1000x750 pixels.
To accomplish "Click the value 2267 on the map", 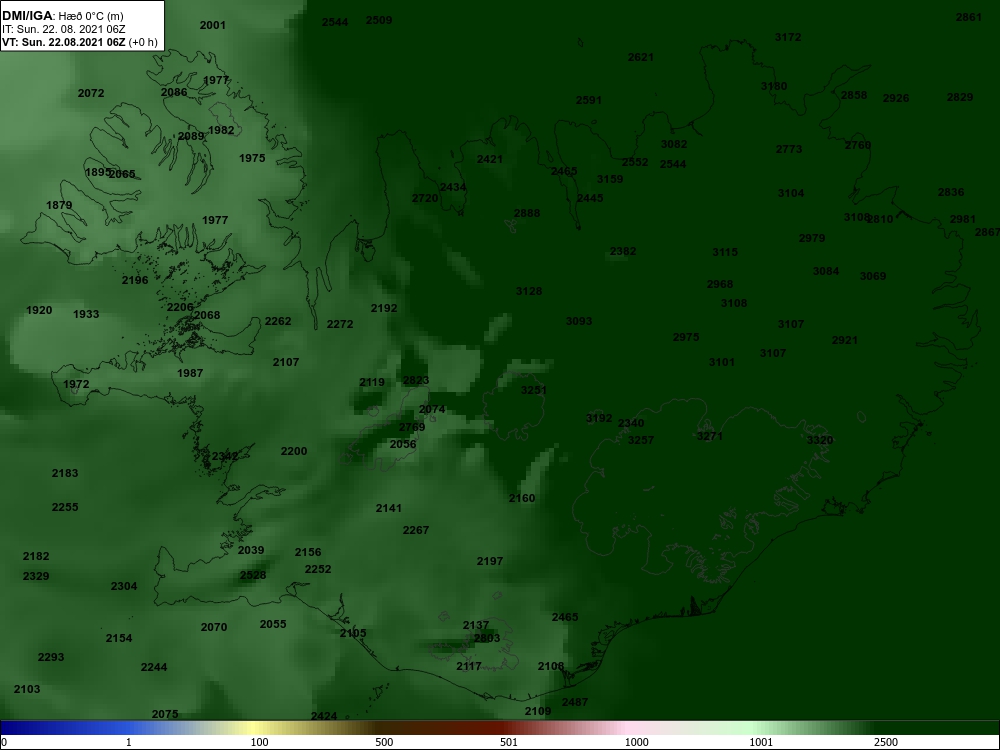I will [x=416, y=531].
